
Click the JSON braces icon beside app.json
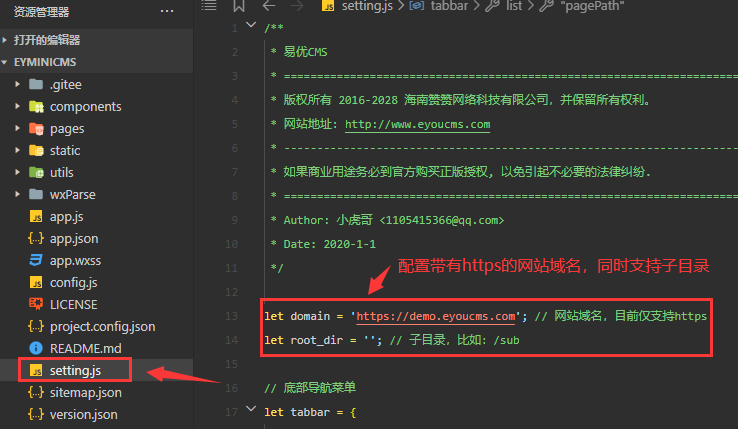(x=36, y=238)
